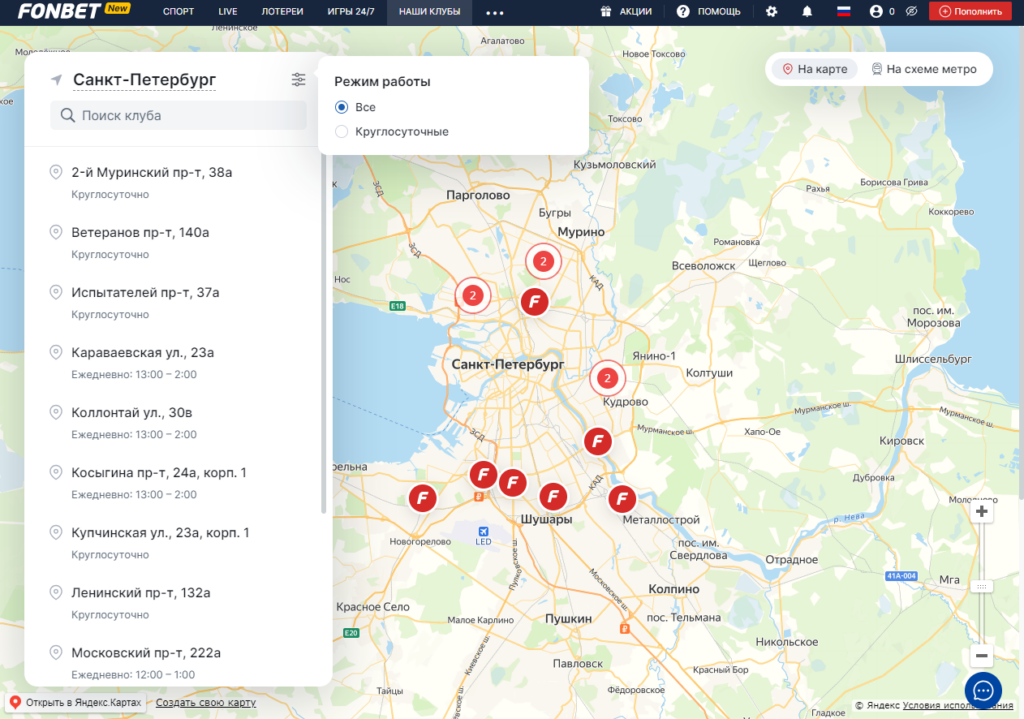Click the F marker left of Шушары pair

pyautogui.click(x=483, y=475)
